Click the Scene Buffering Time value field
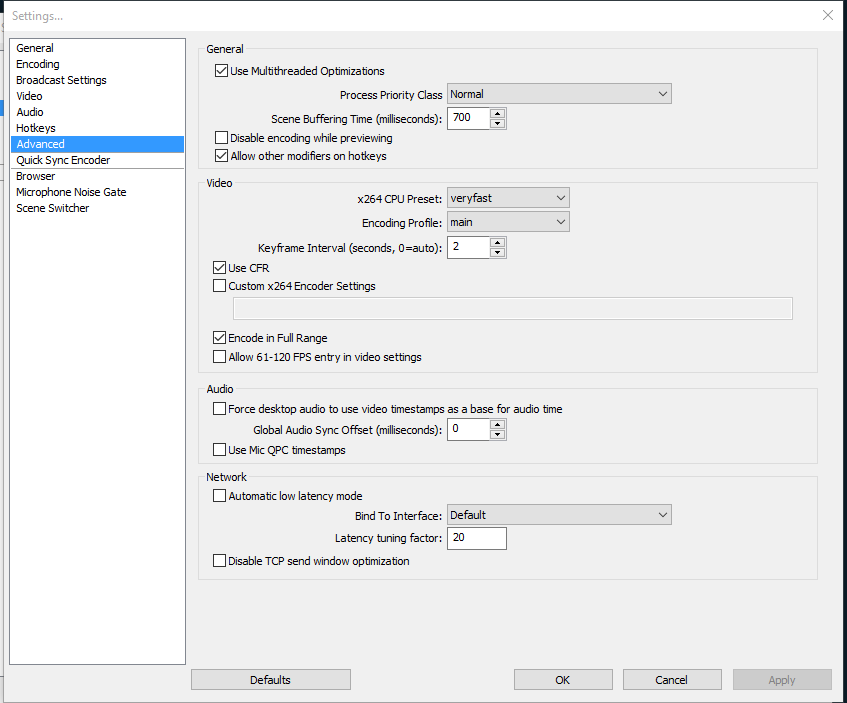 pyautogui.click(x=468, y=118)
